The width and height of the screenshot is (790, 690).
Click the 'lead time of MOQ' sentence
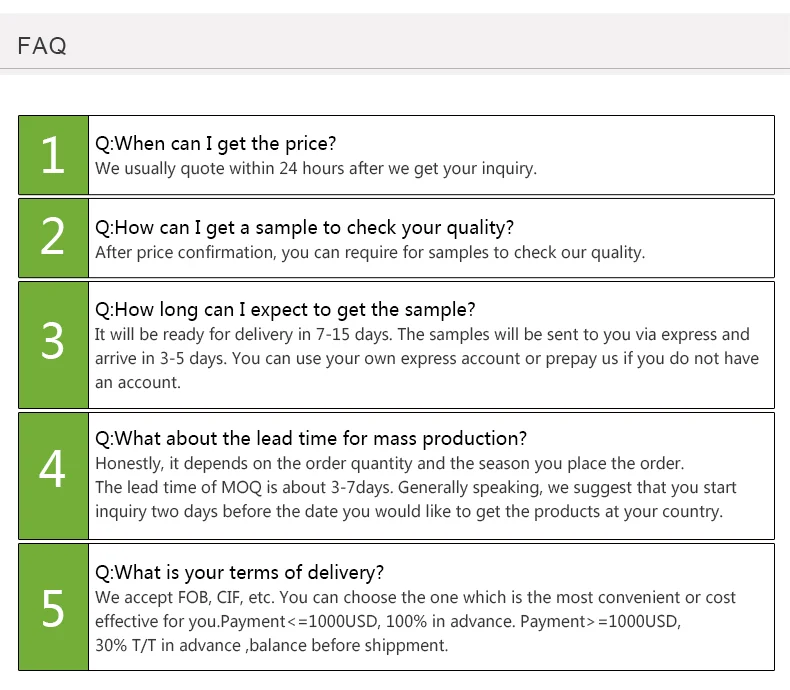[x=415, y=487]
